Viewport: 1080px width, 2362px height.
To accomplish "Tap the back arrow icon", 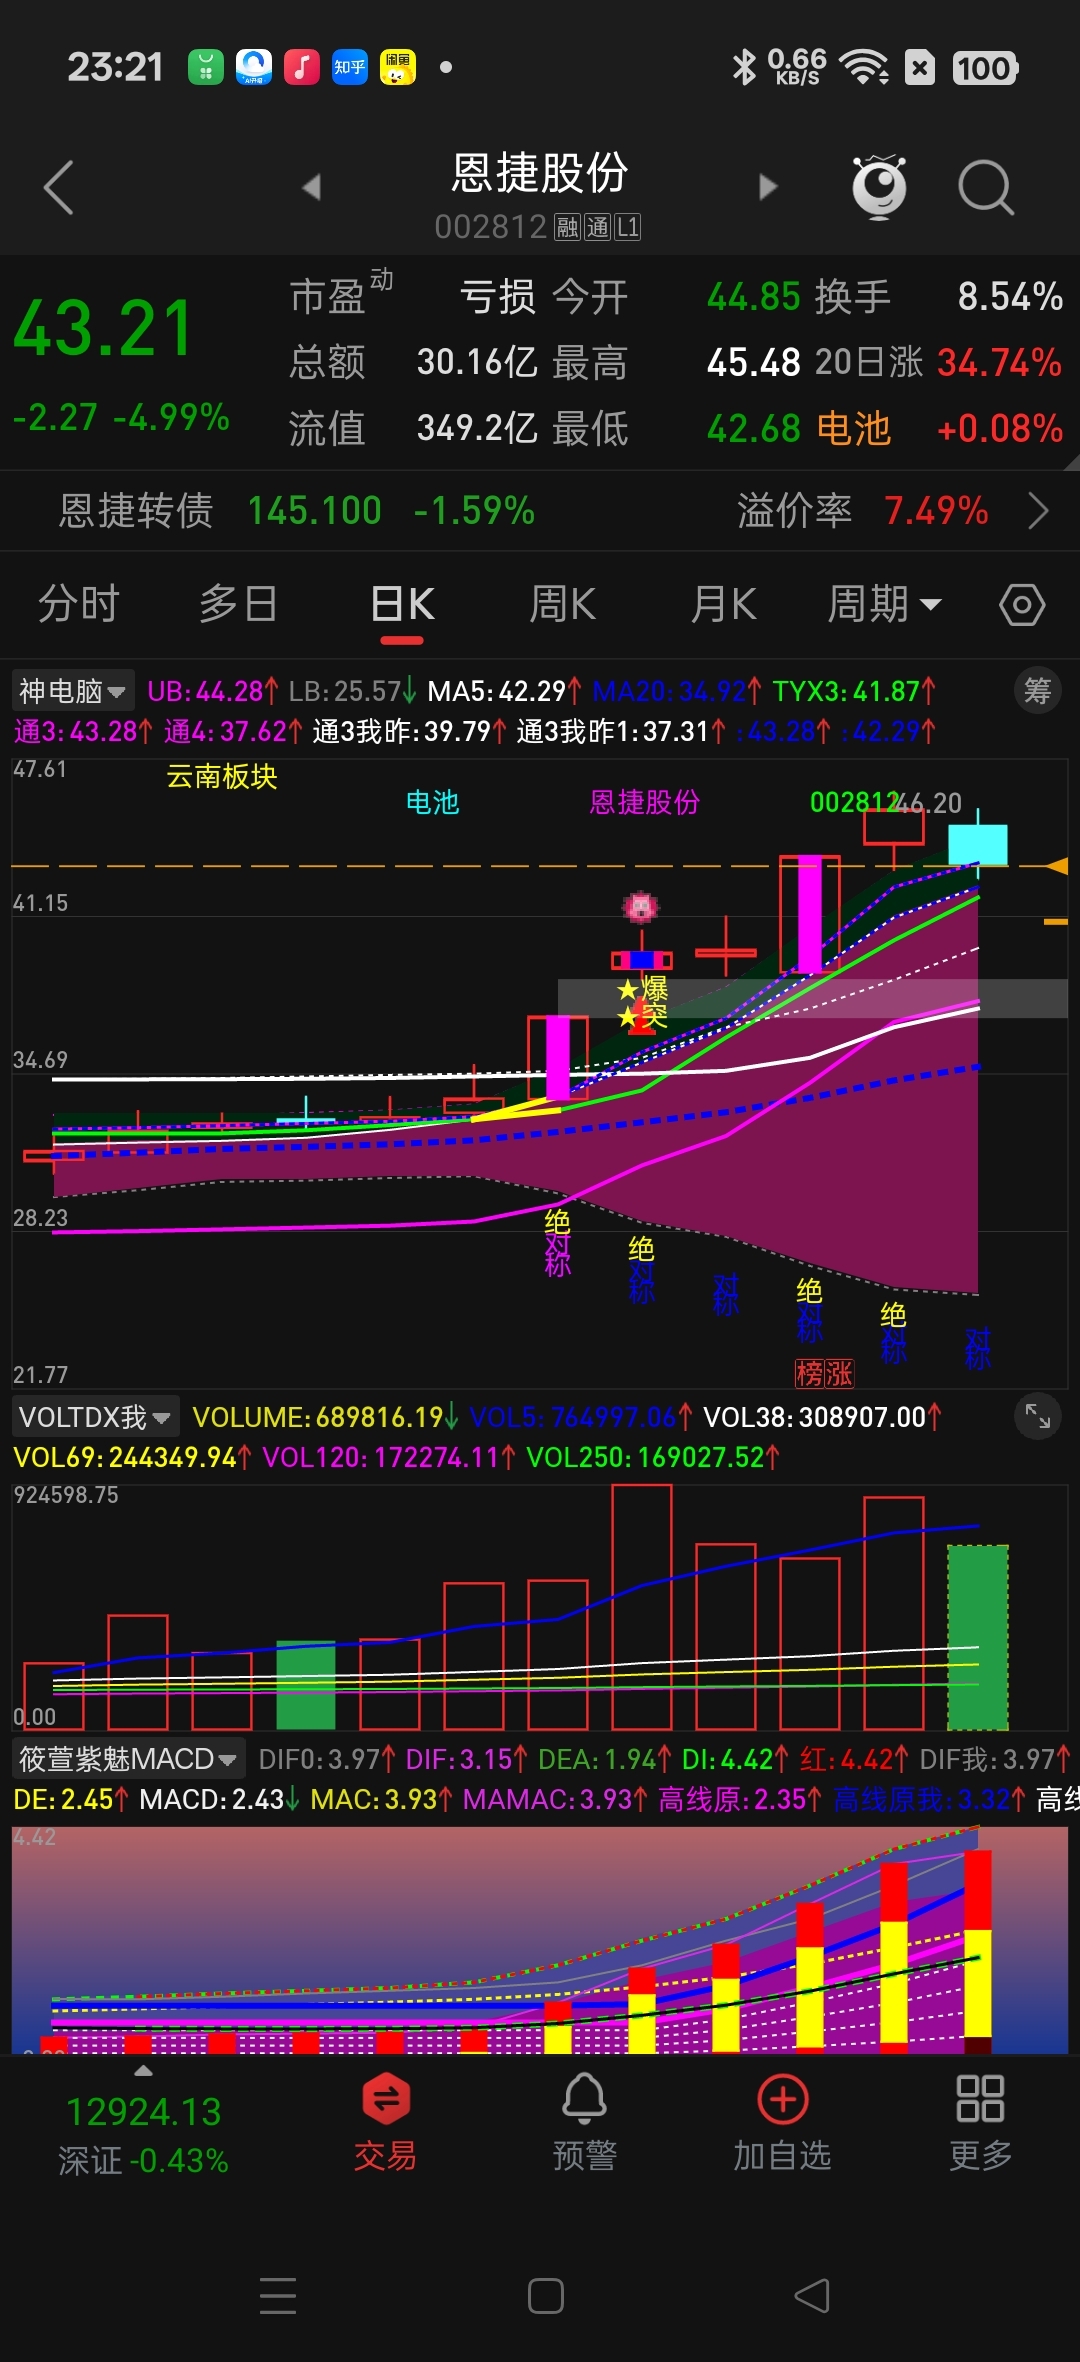I will click(x=59, y=187).
